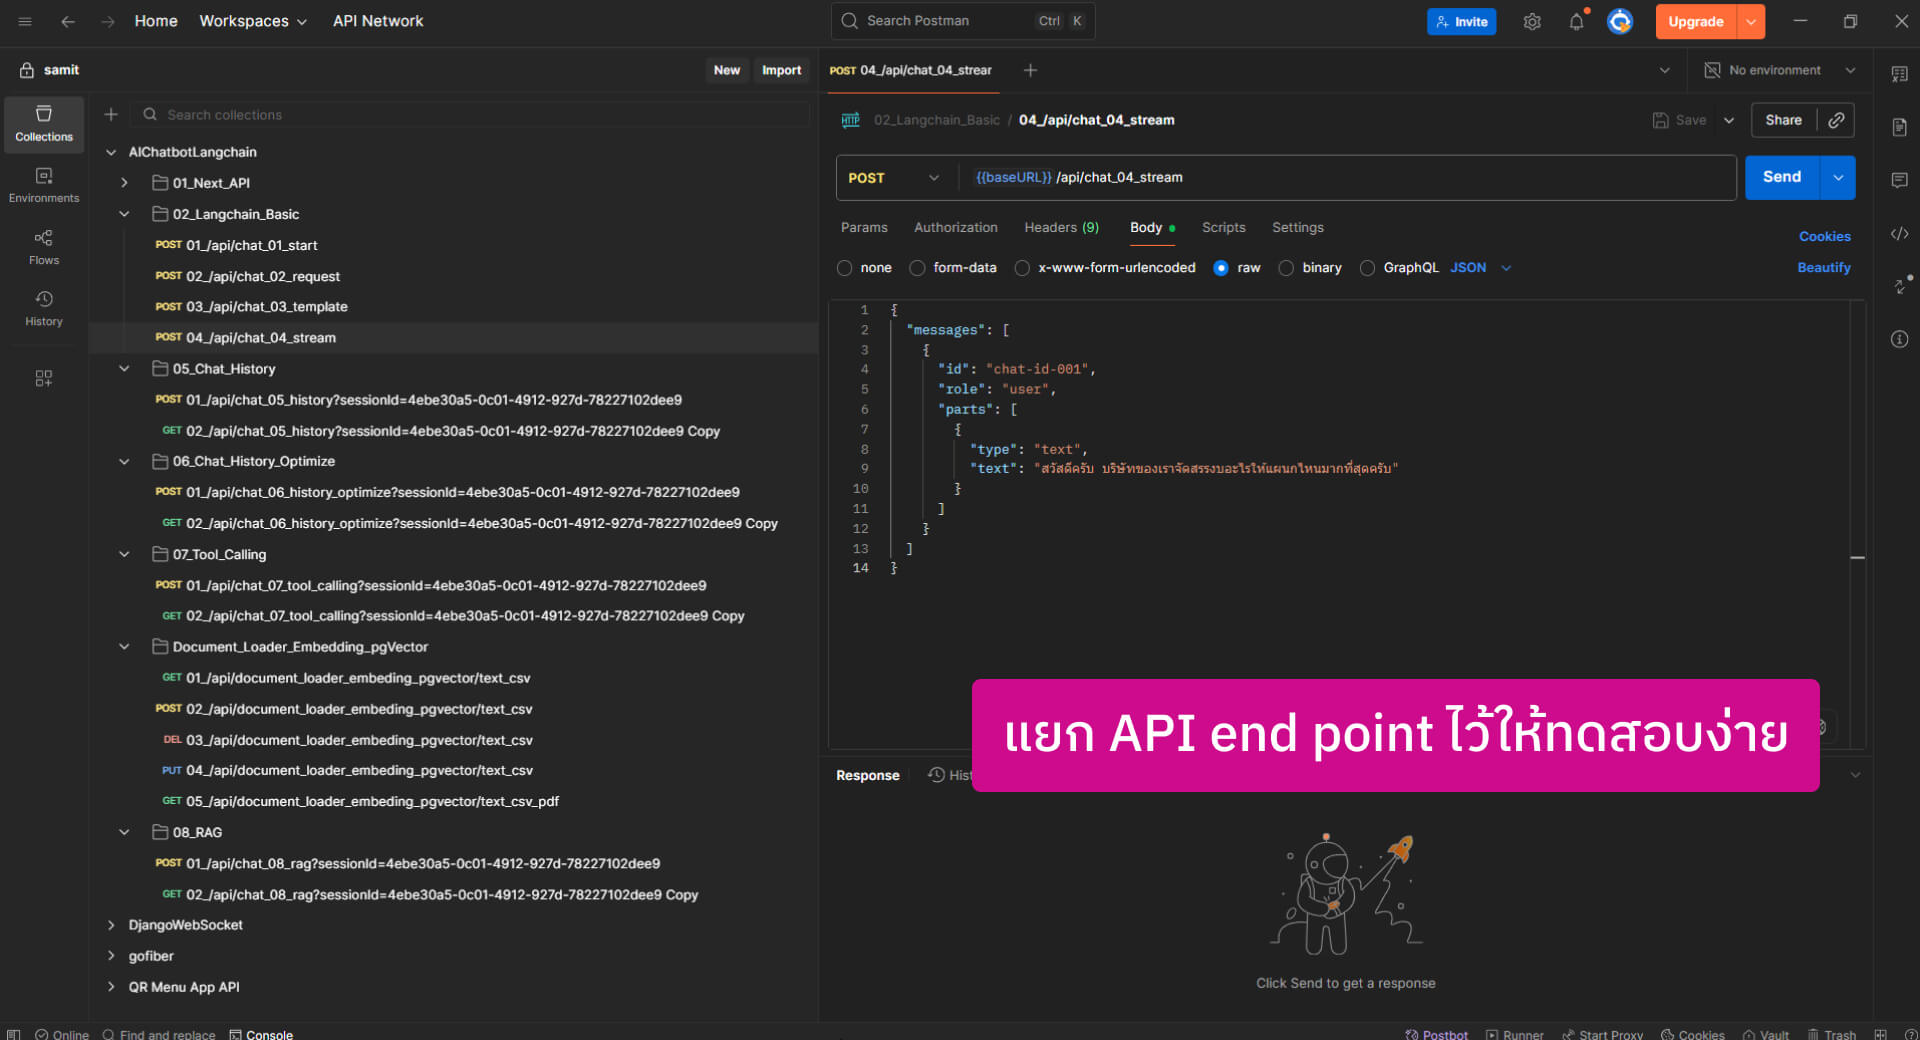Click the Send request button
The height and width of the screenshot is (1040, 1920).
[x=1781, y=177]
